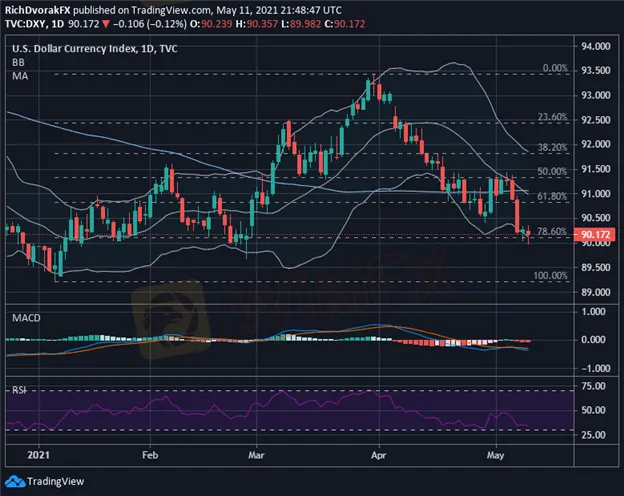Click the 100.00% Fibonacci level label
This screenshot has width=624, height=496.
[x=551, y=275]
